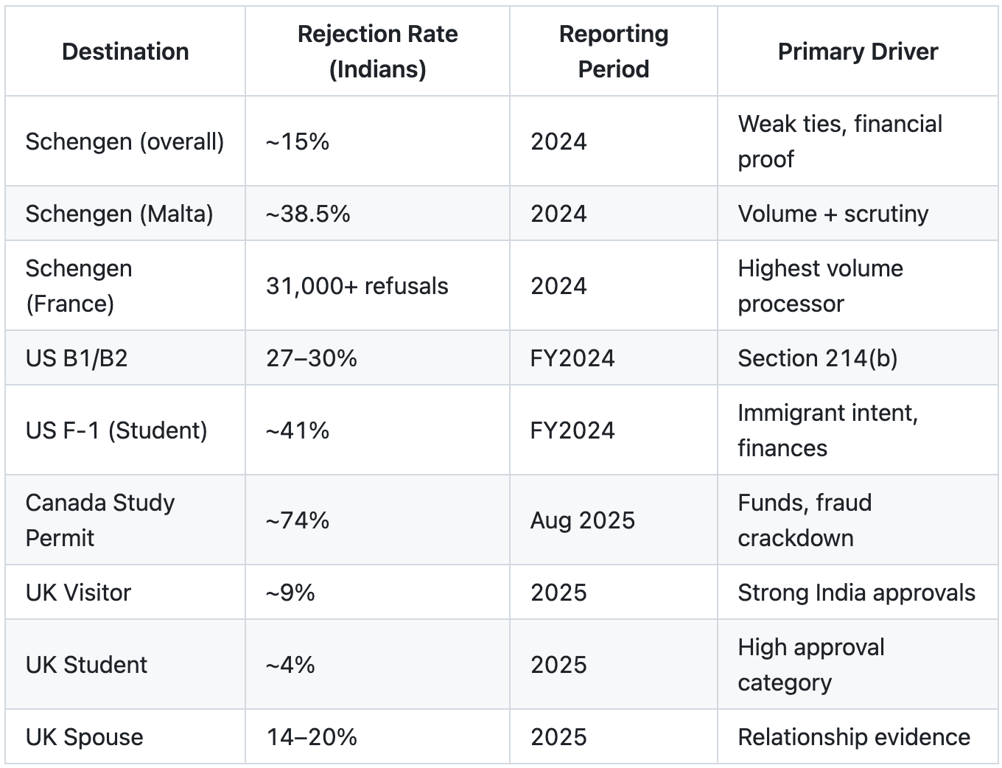Select the 14–20% rejection rate cell

point(378,737)
